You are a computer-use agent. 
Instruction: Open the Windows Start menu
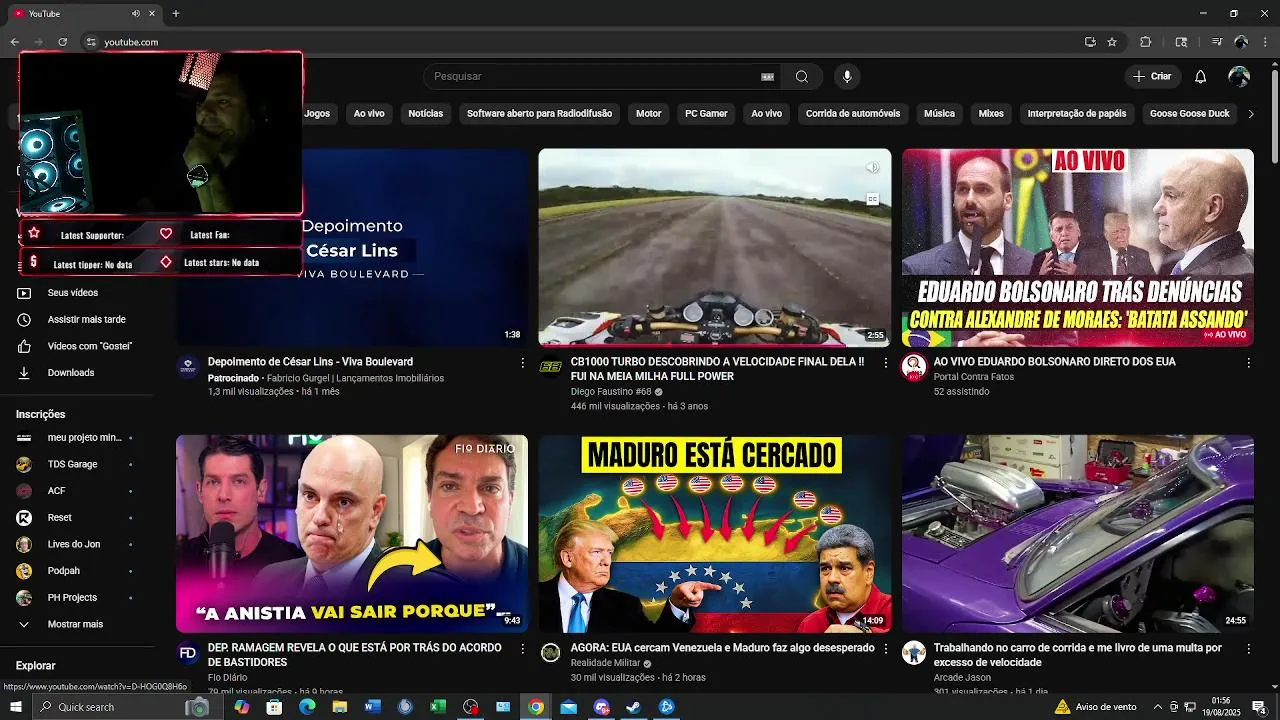(x=15, y=707)
